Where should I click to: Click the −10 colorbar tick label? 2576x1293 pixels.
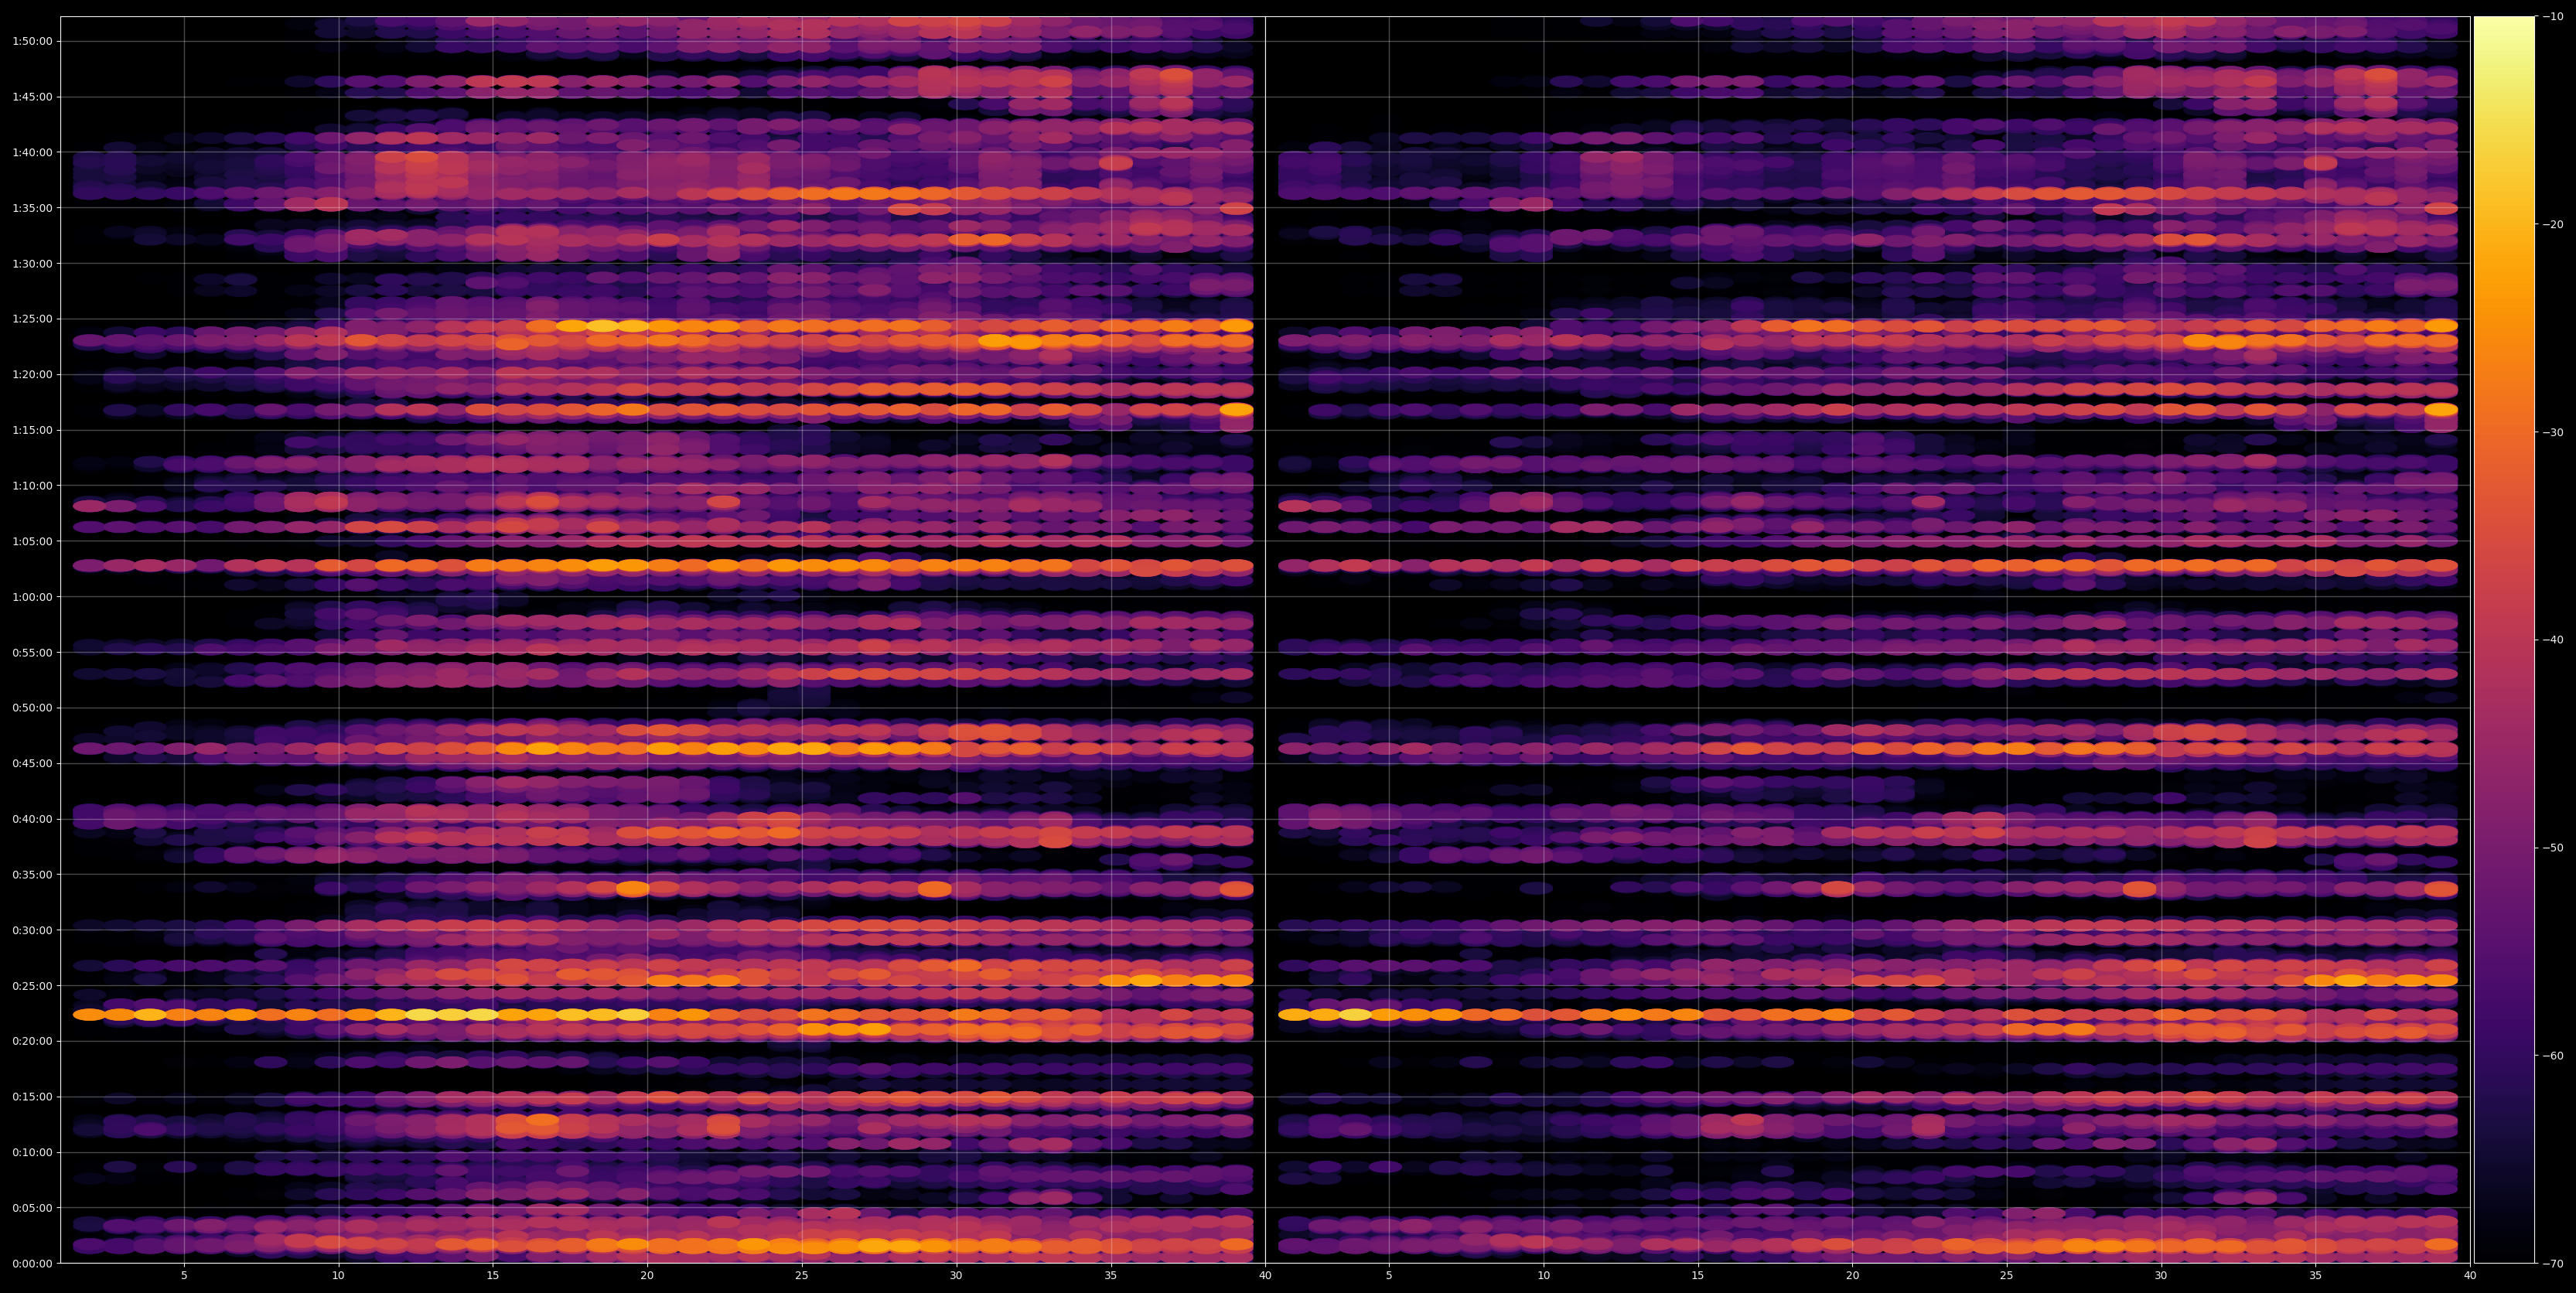click(2553, 16)
